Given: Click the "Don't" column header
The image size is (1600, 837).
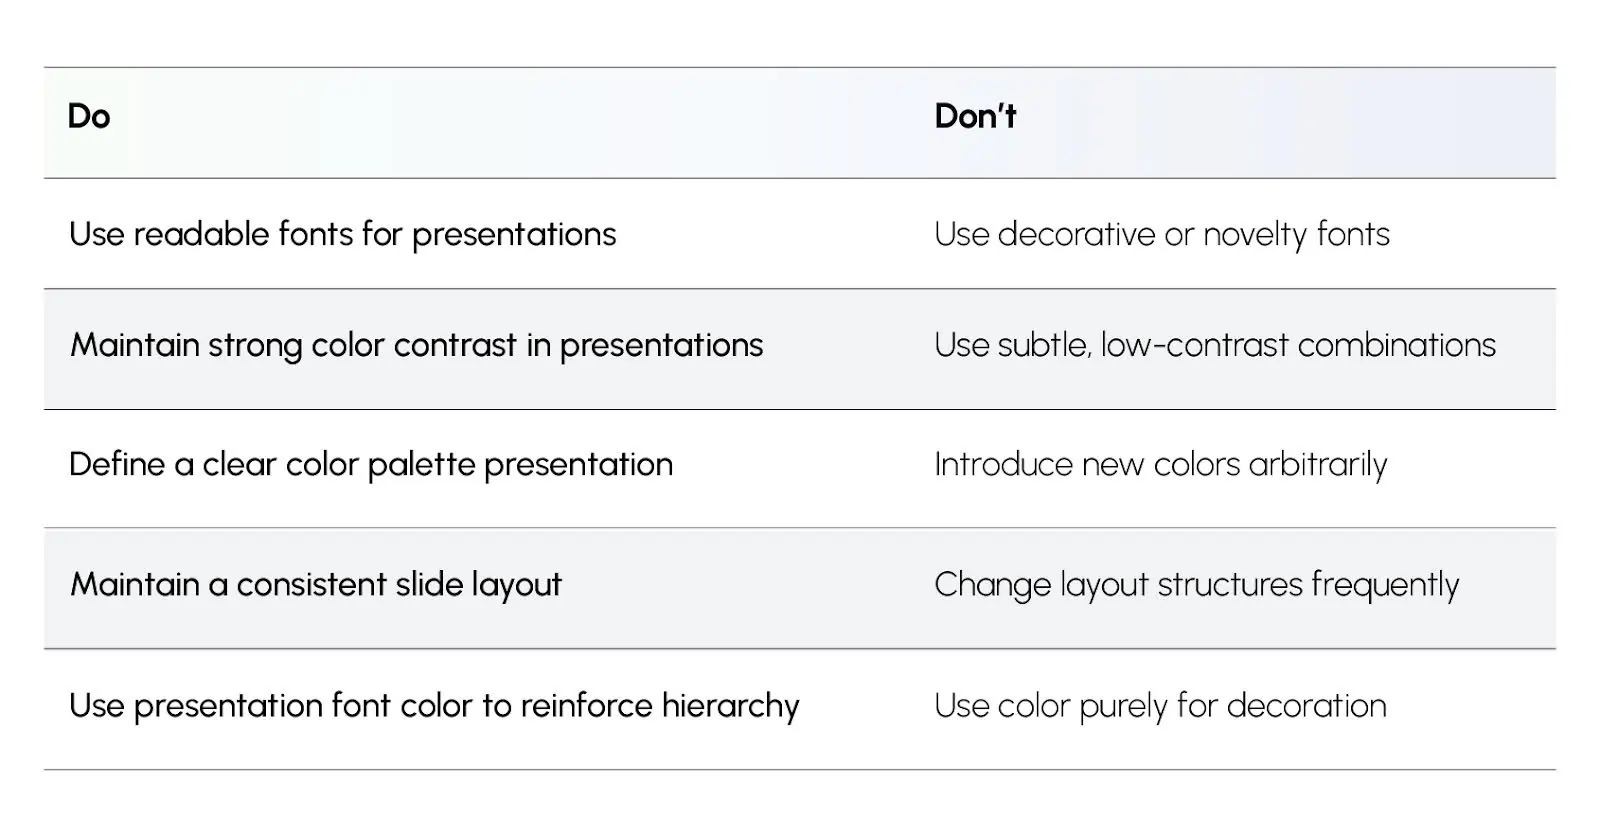Looking at the screenshot, I should [x=975, y=116].
